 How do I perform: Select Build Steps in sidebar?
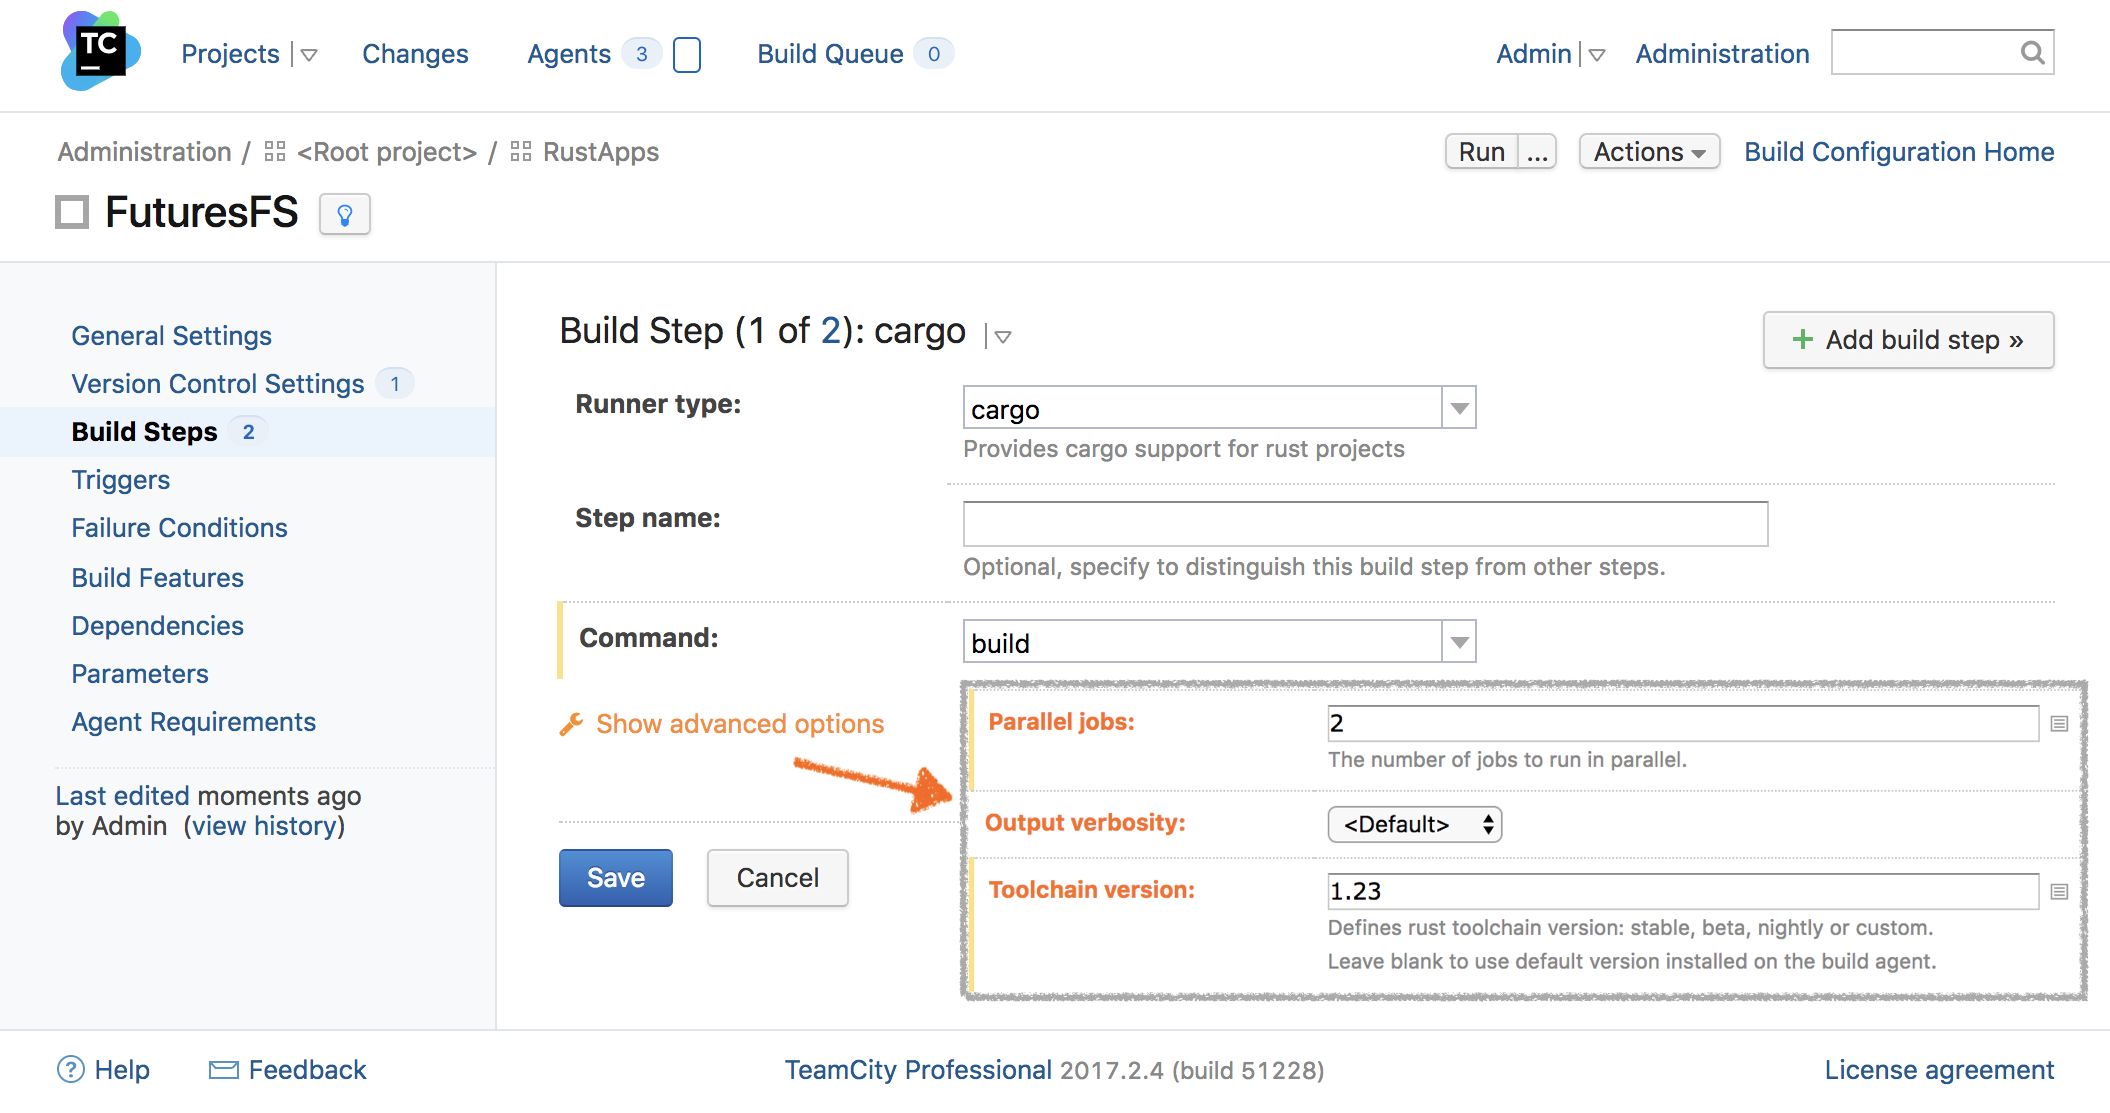145,432
